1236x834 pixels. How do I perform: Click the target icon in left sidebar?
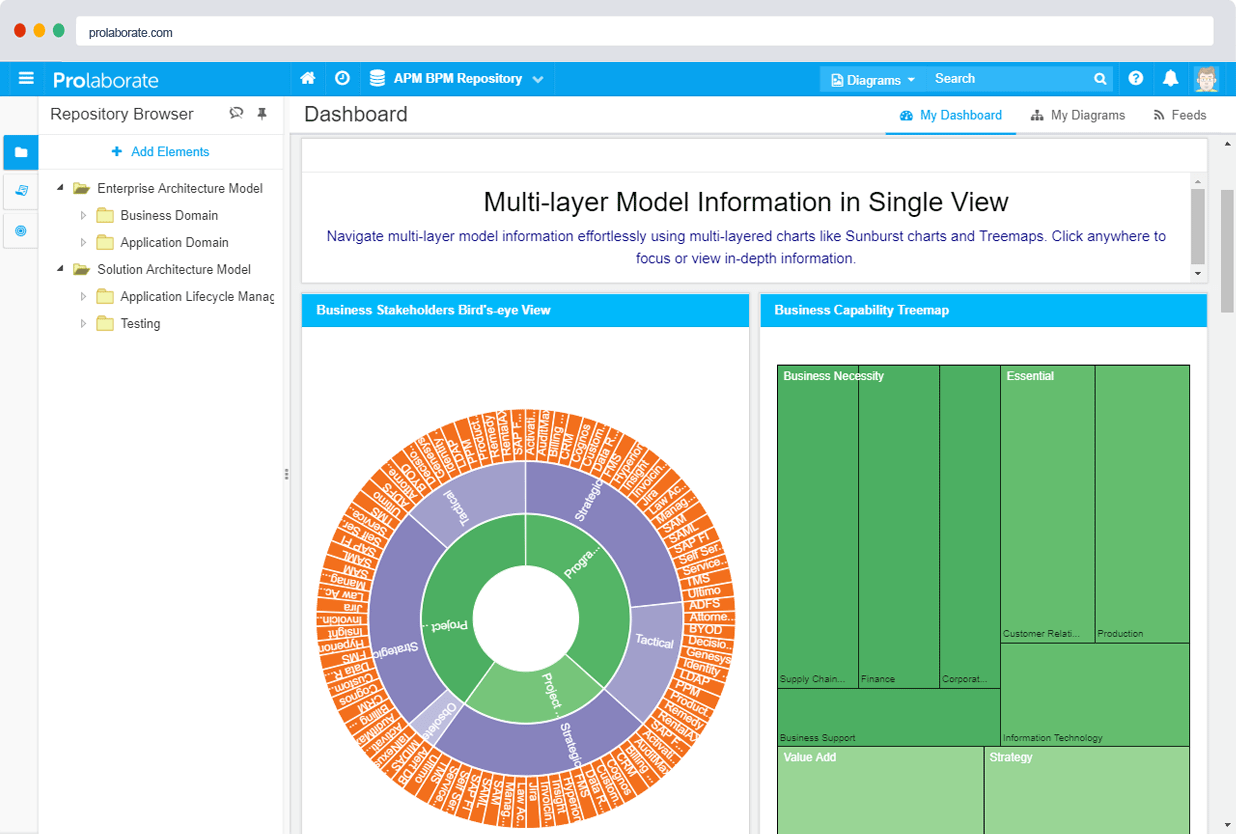click(x=20, y=230)
